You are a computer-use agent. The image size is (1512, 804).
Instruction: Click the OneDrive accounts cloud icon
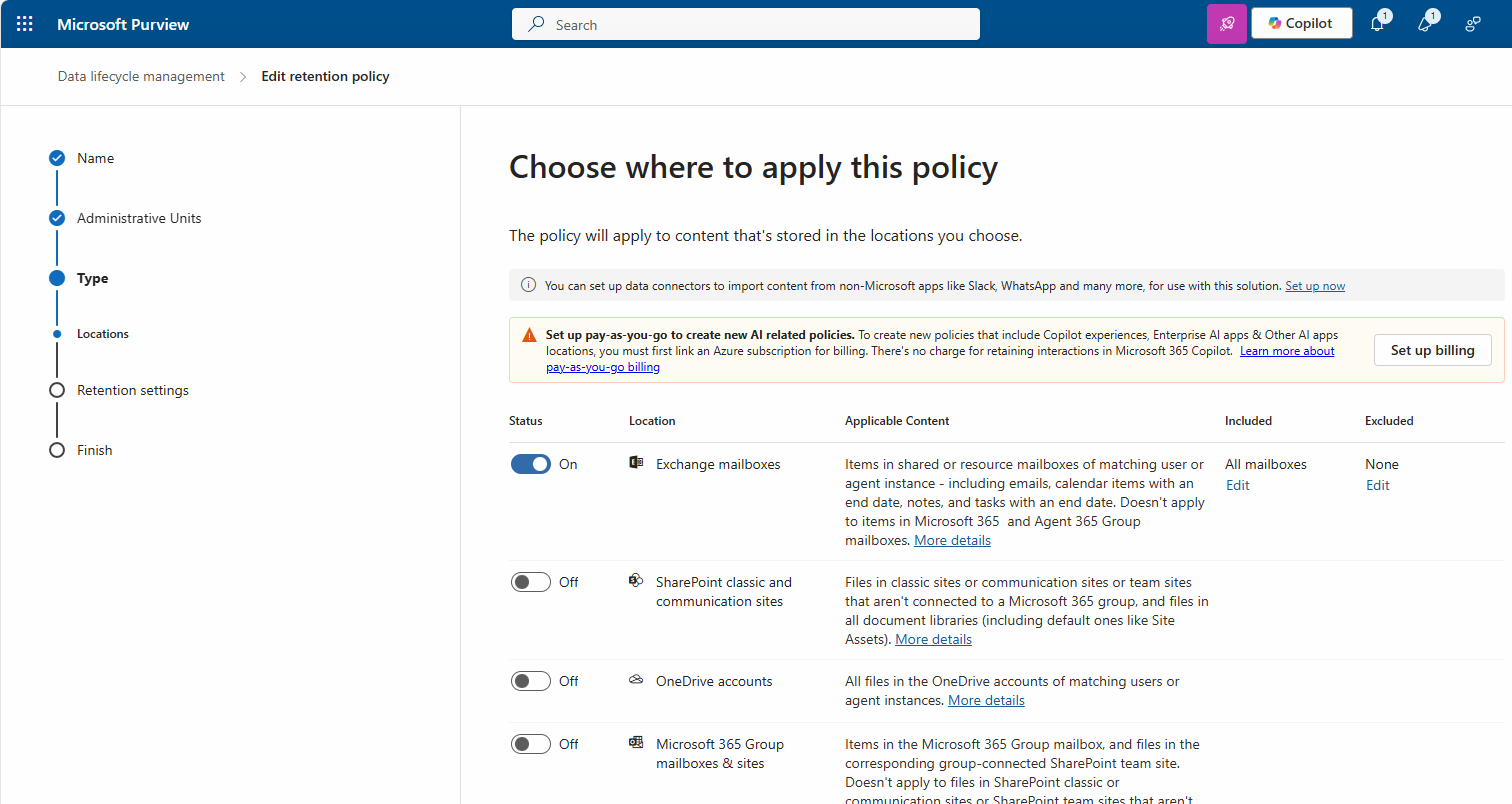636,680
